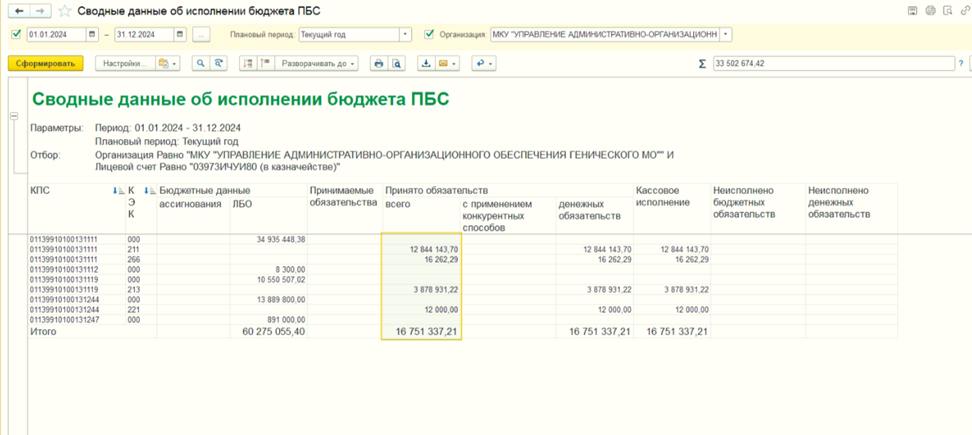The height and width of the screenshot is (435, 972).
Task: Select ЛБО cell 34 935 448,38
Action: point(269,239)
